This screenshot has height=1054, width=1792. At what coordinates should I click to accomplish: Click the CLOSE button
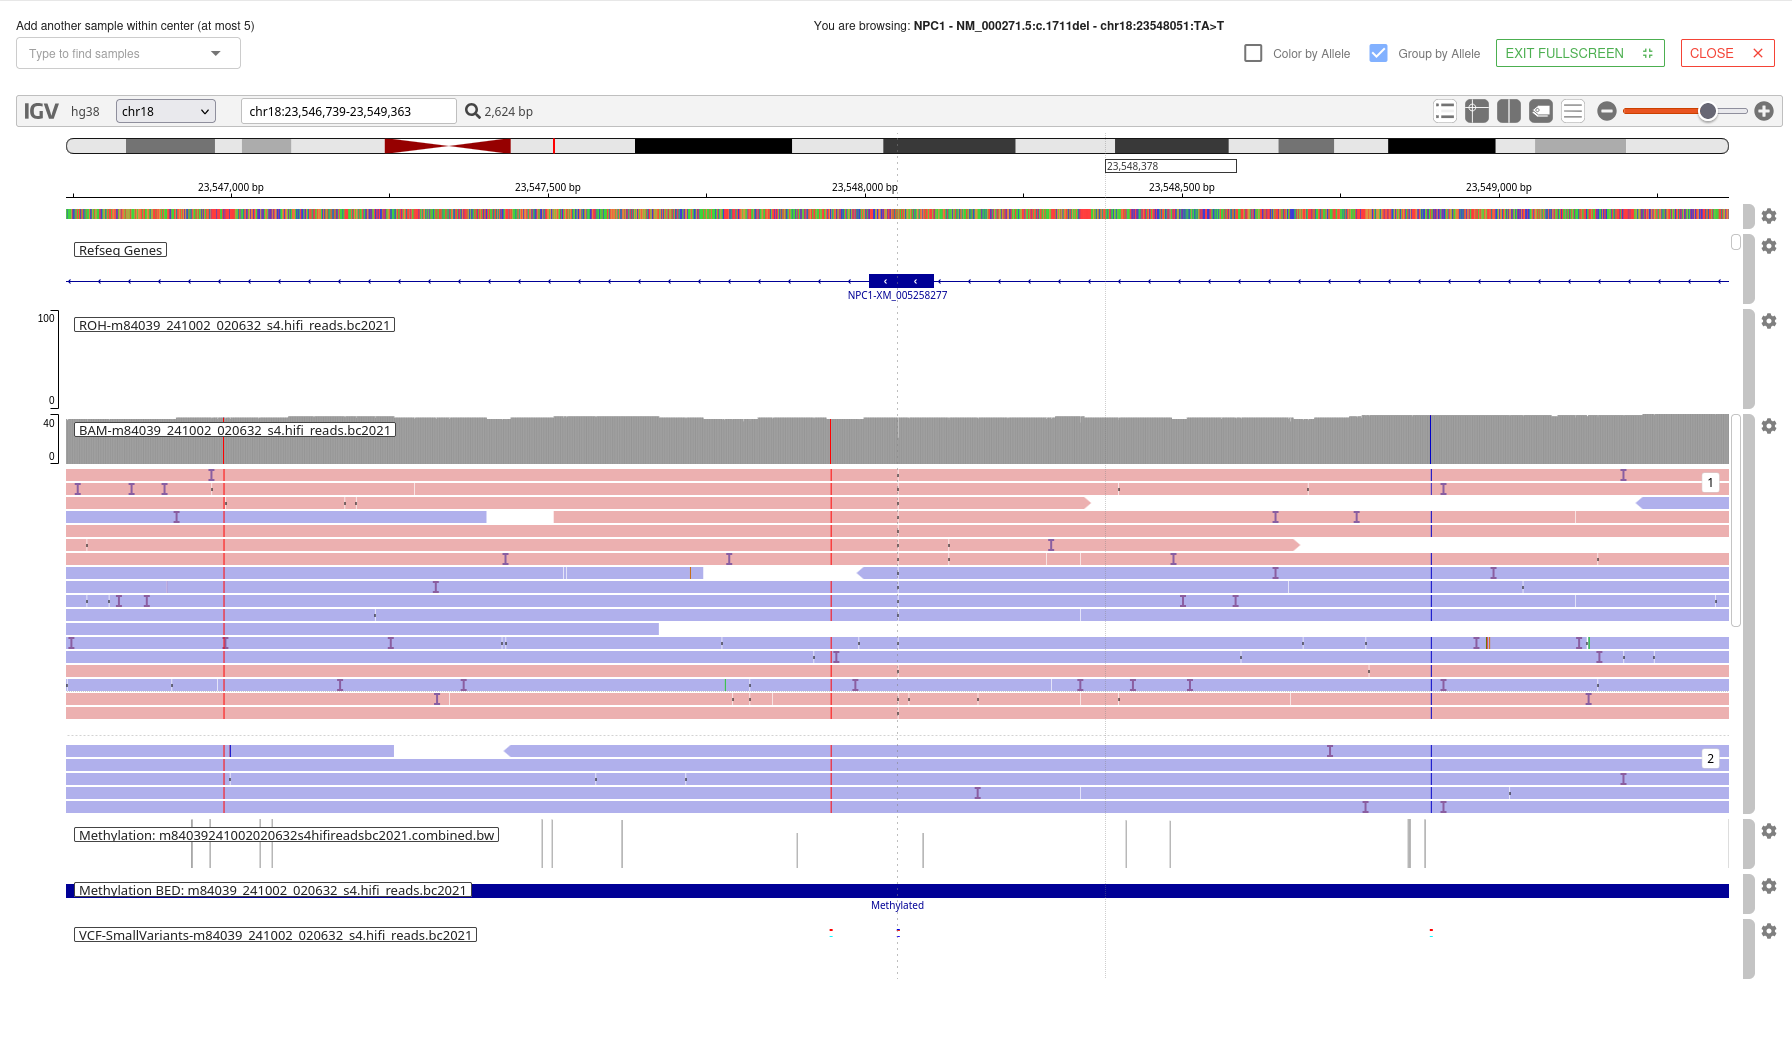(x=1727, y=53)
